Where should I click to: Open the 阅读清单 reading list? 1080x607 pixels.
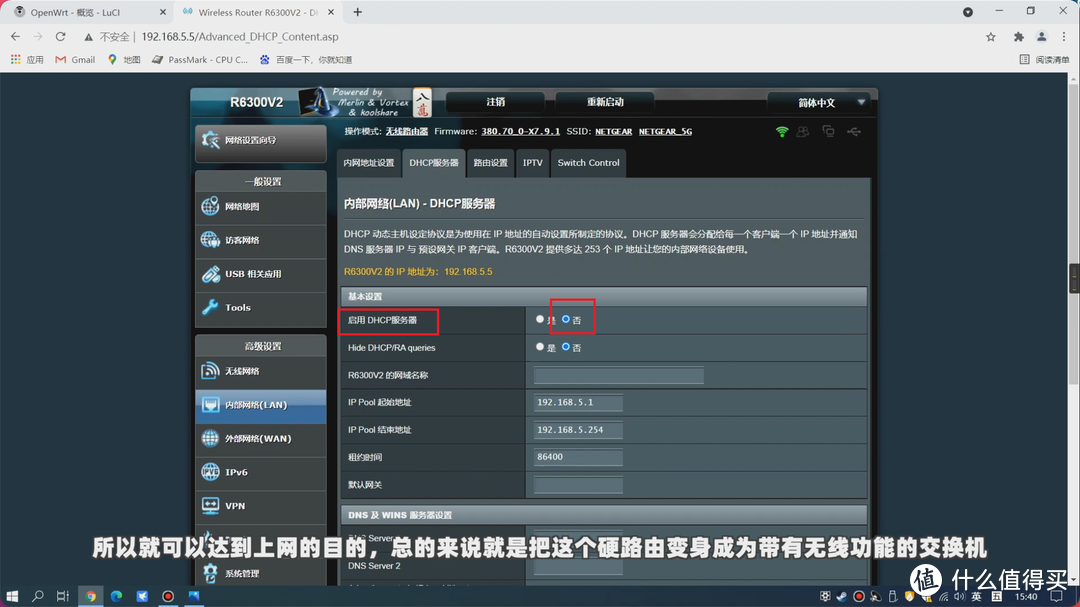pyautogui.click(x=1044, y=60)
